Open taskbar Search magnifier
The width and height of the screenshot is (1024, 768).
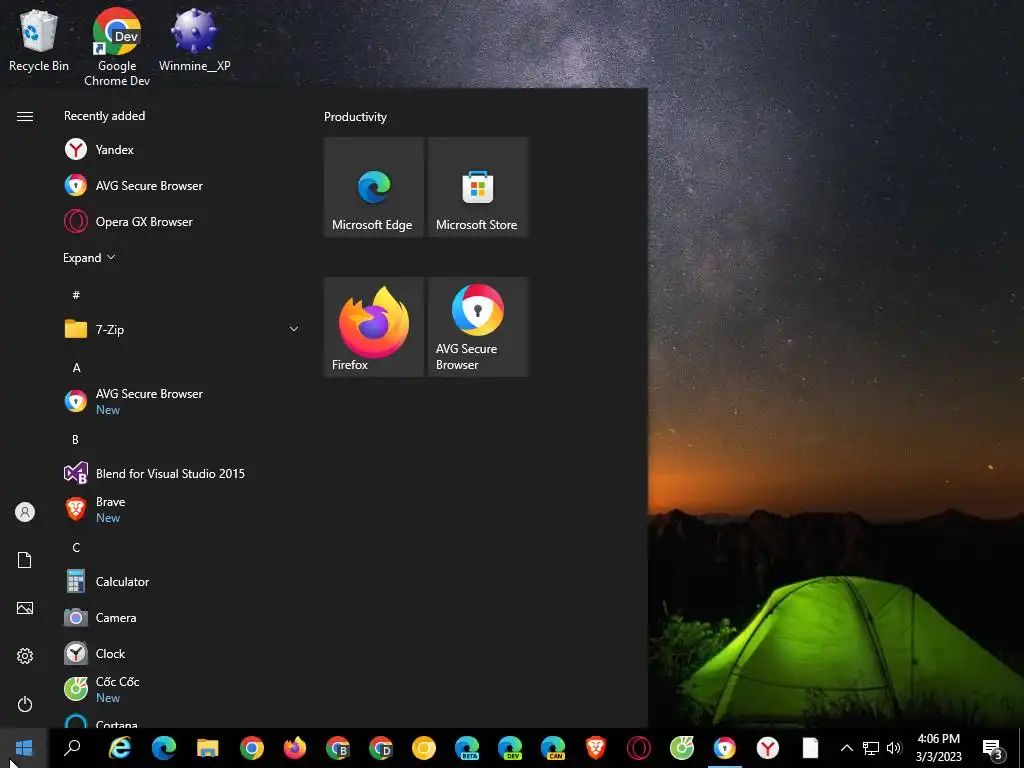72,748
